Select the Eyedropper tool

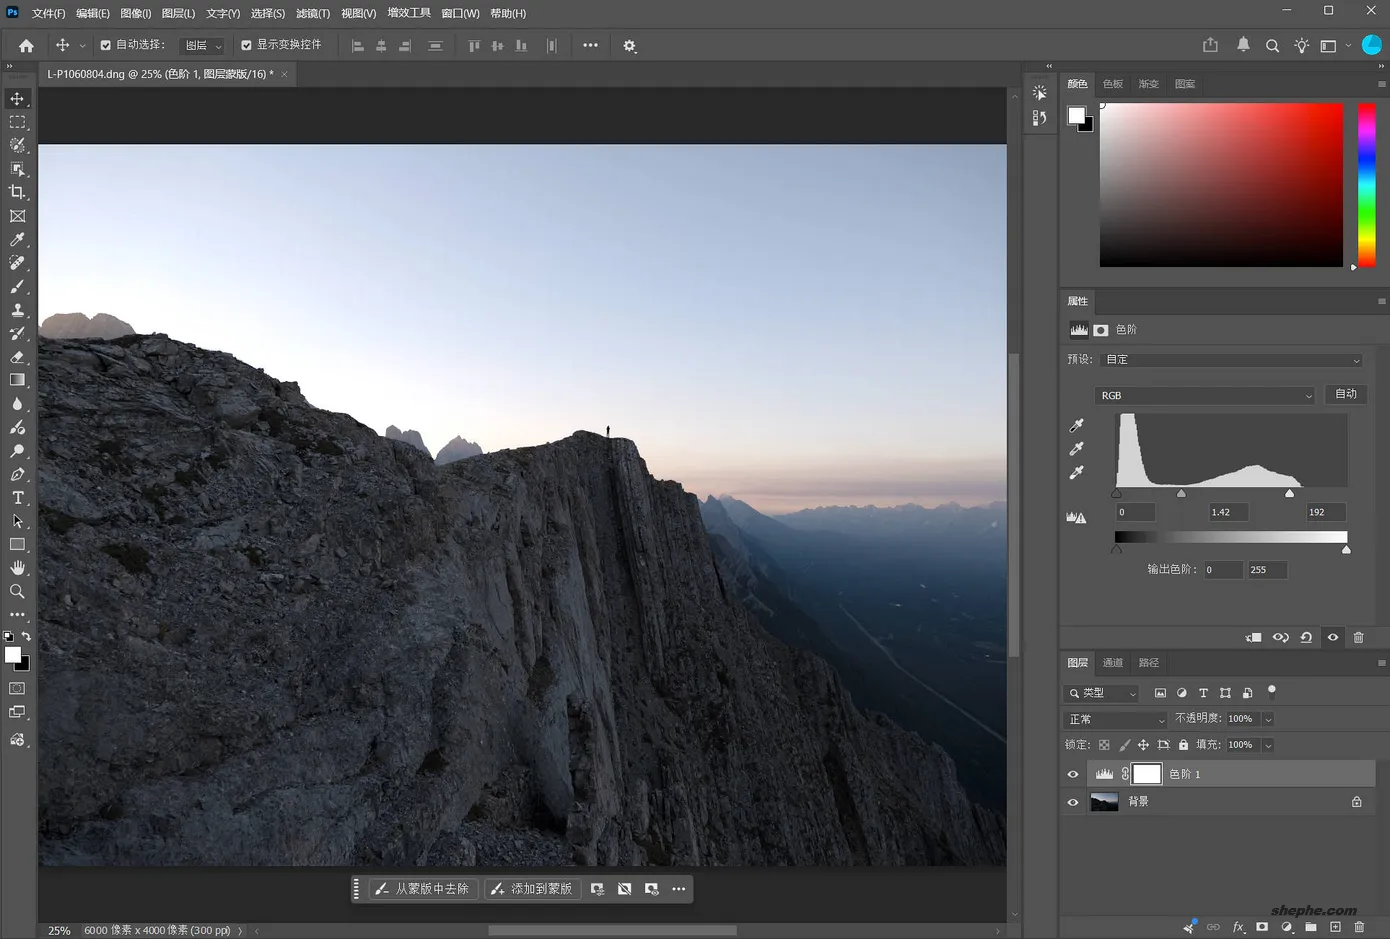[x=17, y=239]
